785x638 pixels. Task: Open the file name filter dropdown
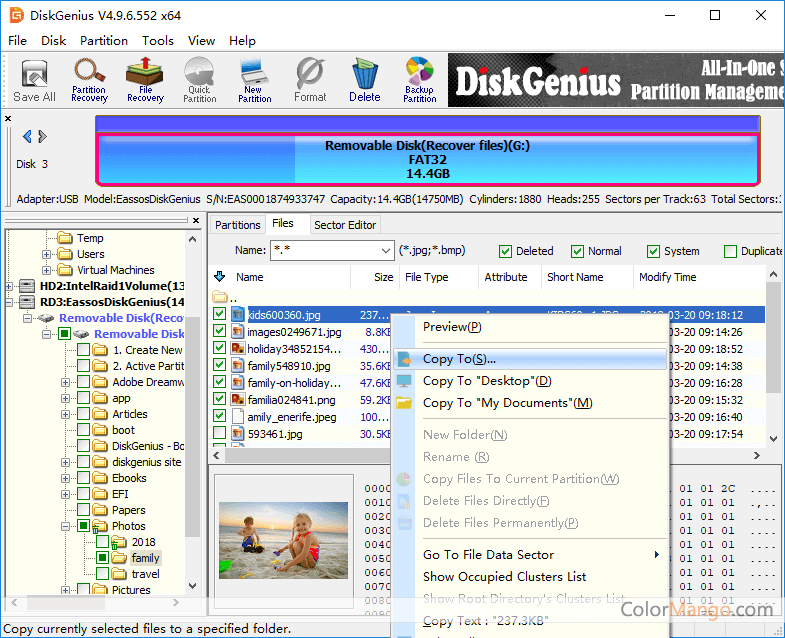386,251
